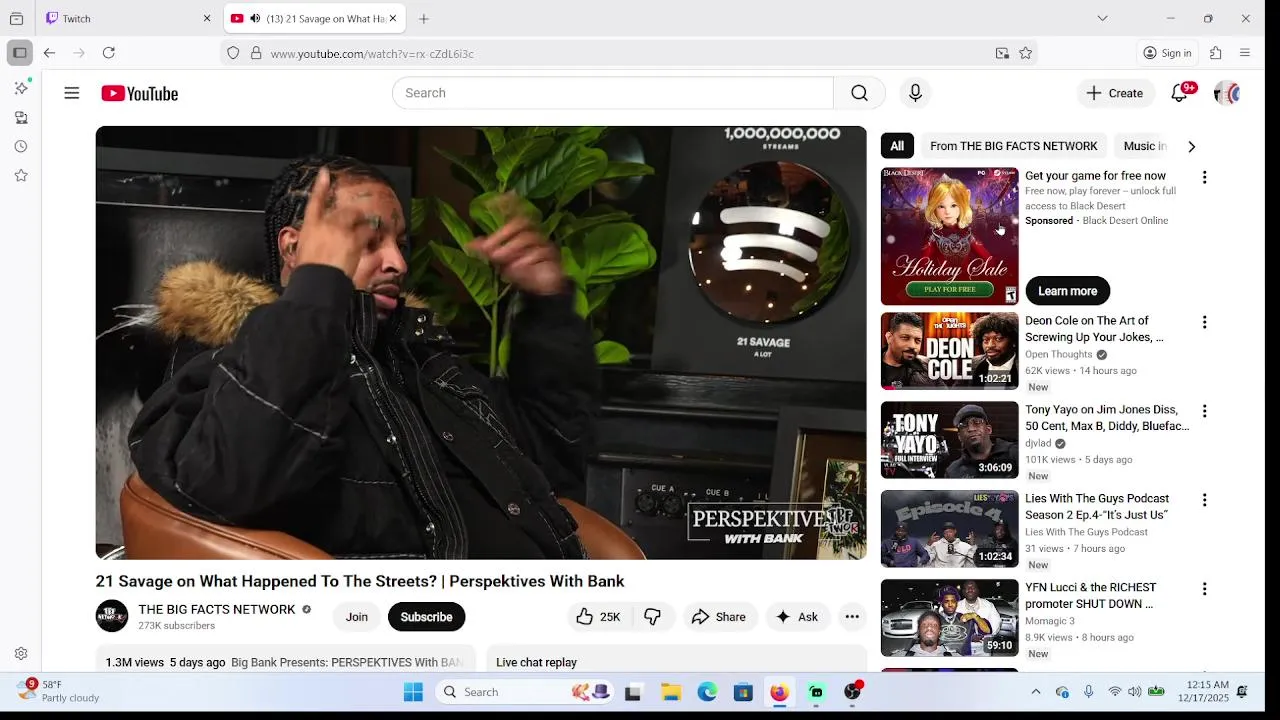Open YouTube guide hamburger menu

(x=72, y=93)
